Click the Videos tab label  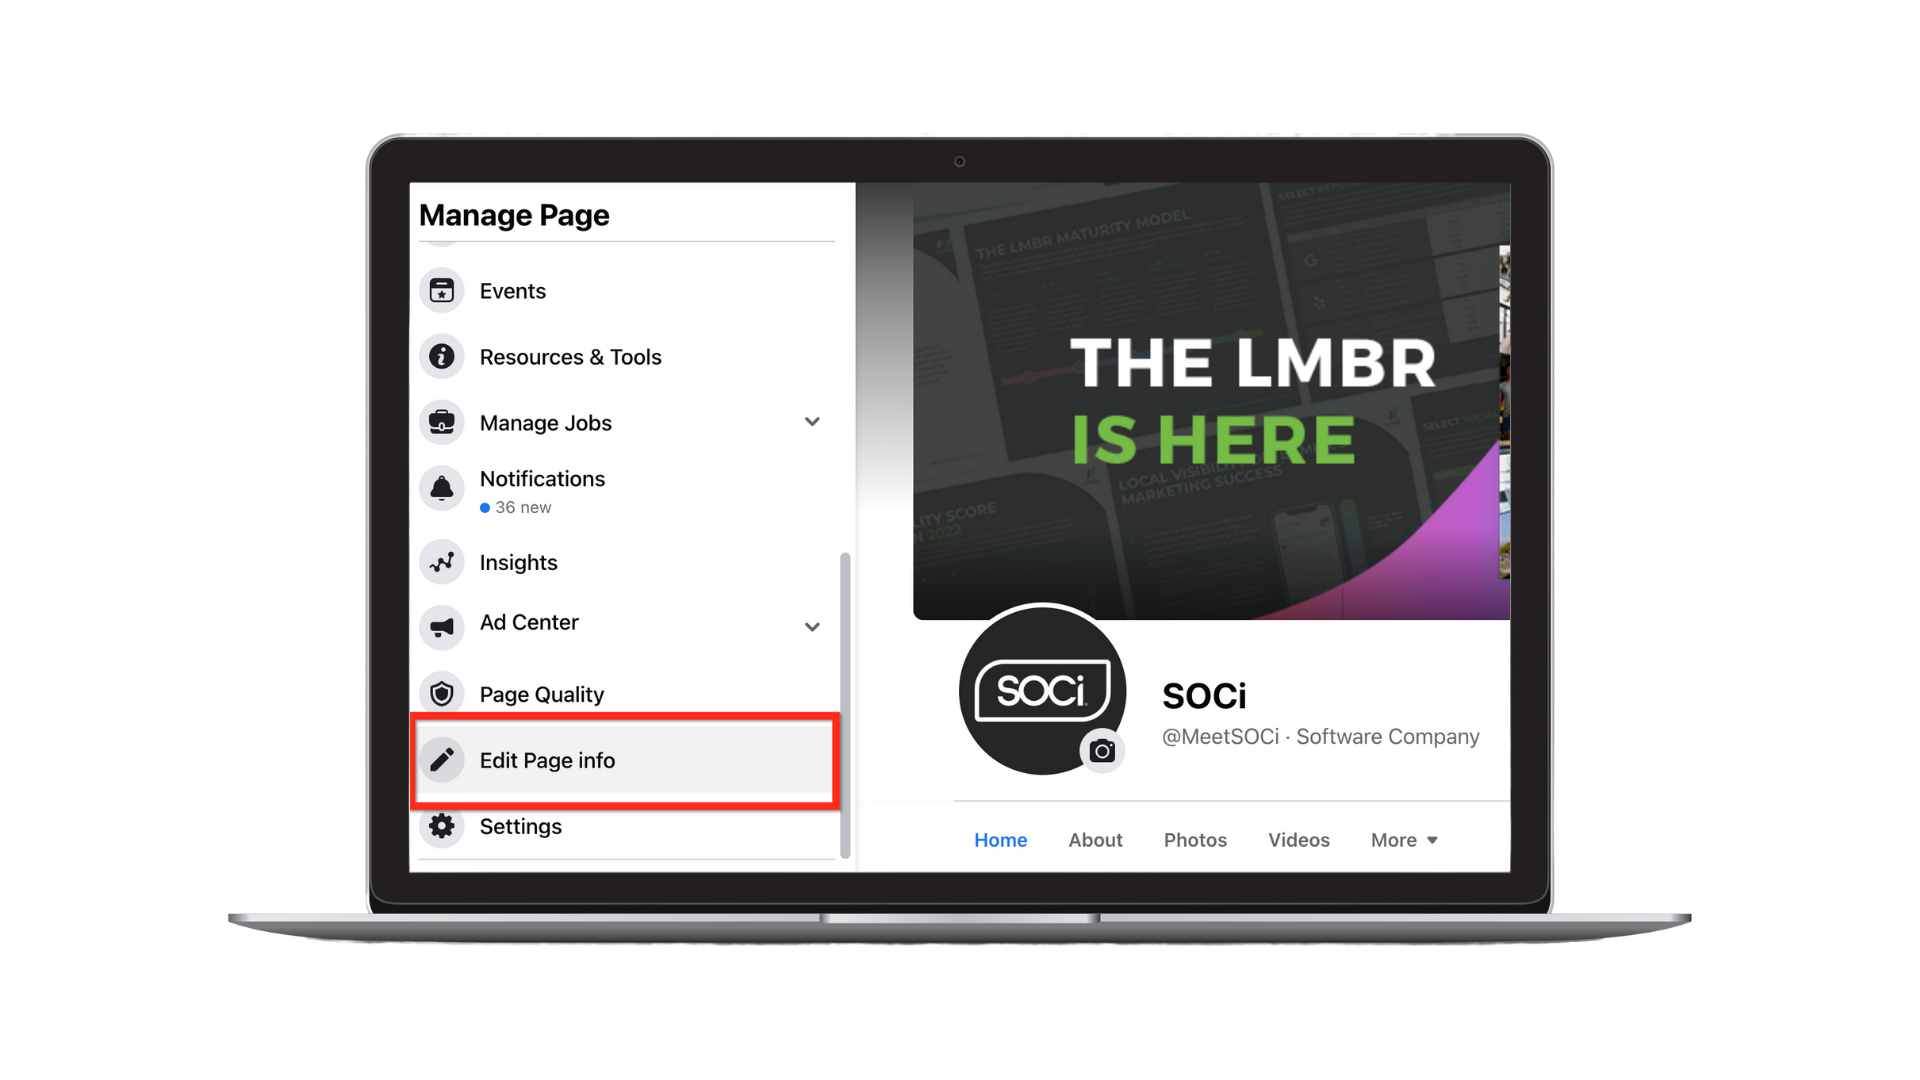(x=1296, y=839)
